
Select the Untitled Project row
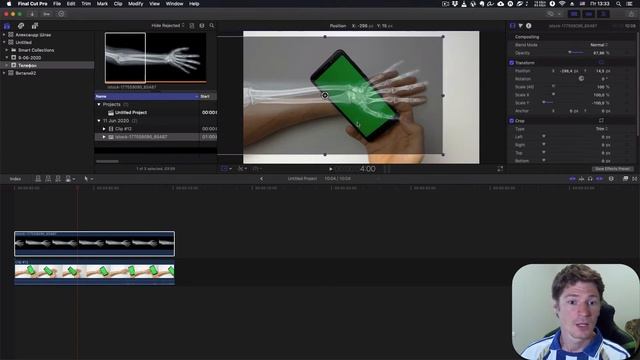pyautogui.click(x=156, y=112)
